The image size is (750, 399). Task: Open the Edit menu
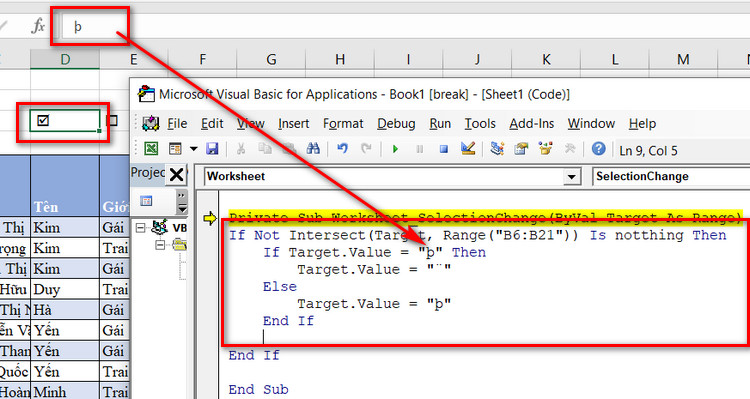(212, 124)
